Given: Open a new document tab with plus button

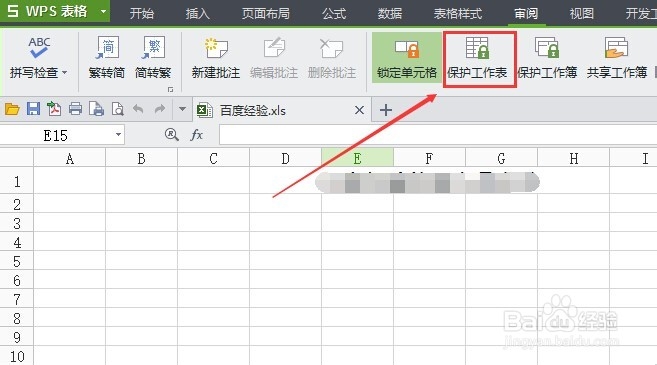Looking at the screenshot, I should click(x=386, y=110).
